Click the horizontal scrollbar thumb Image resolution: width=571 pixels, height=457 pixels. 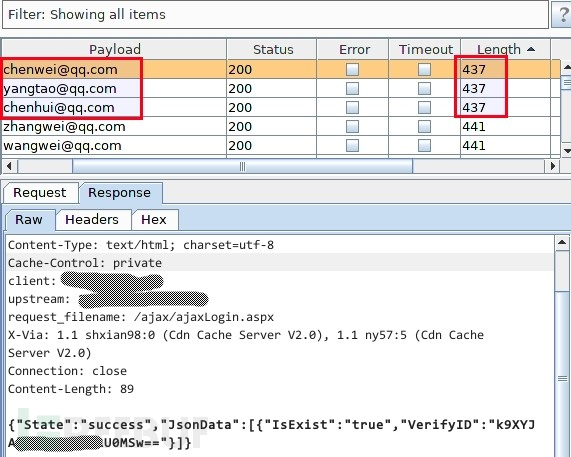(x=243, y=166)
